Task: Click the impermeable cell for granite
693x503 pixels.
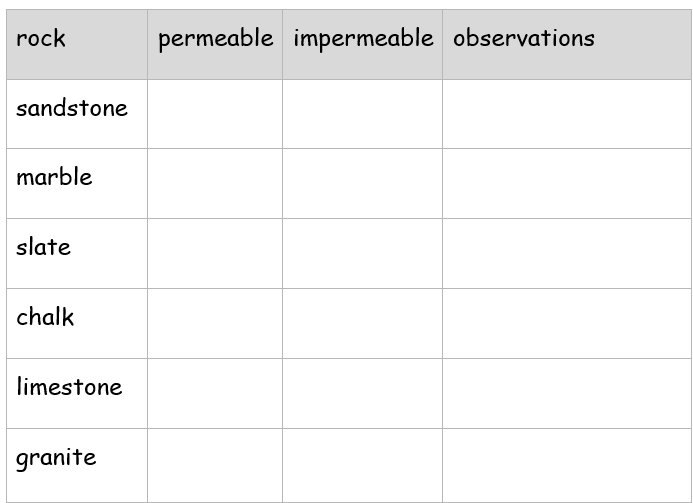Action: [x=362, y=465]
